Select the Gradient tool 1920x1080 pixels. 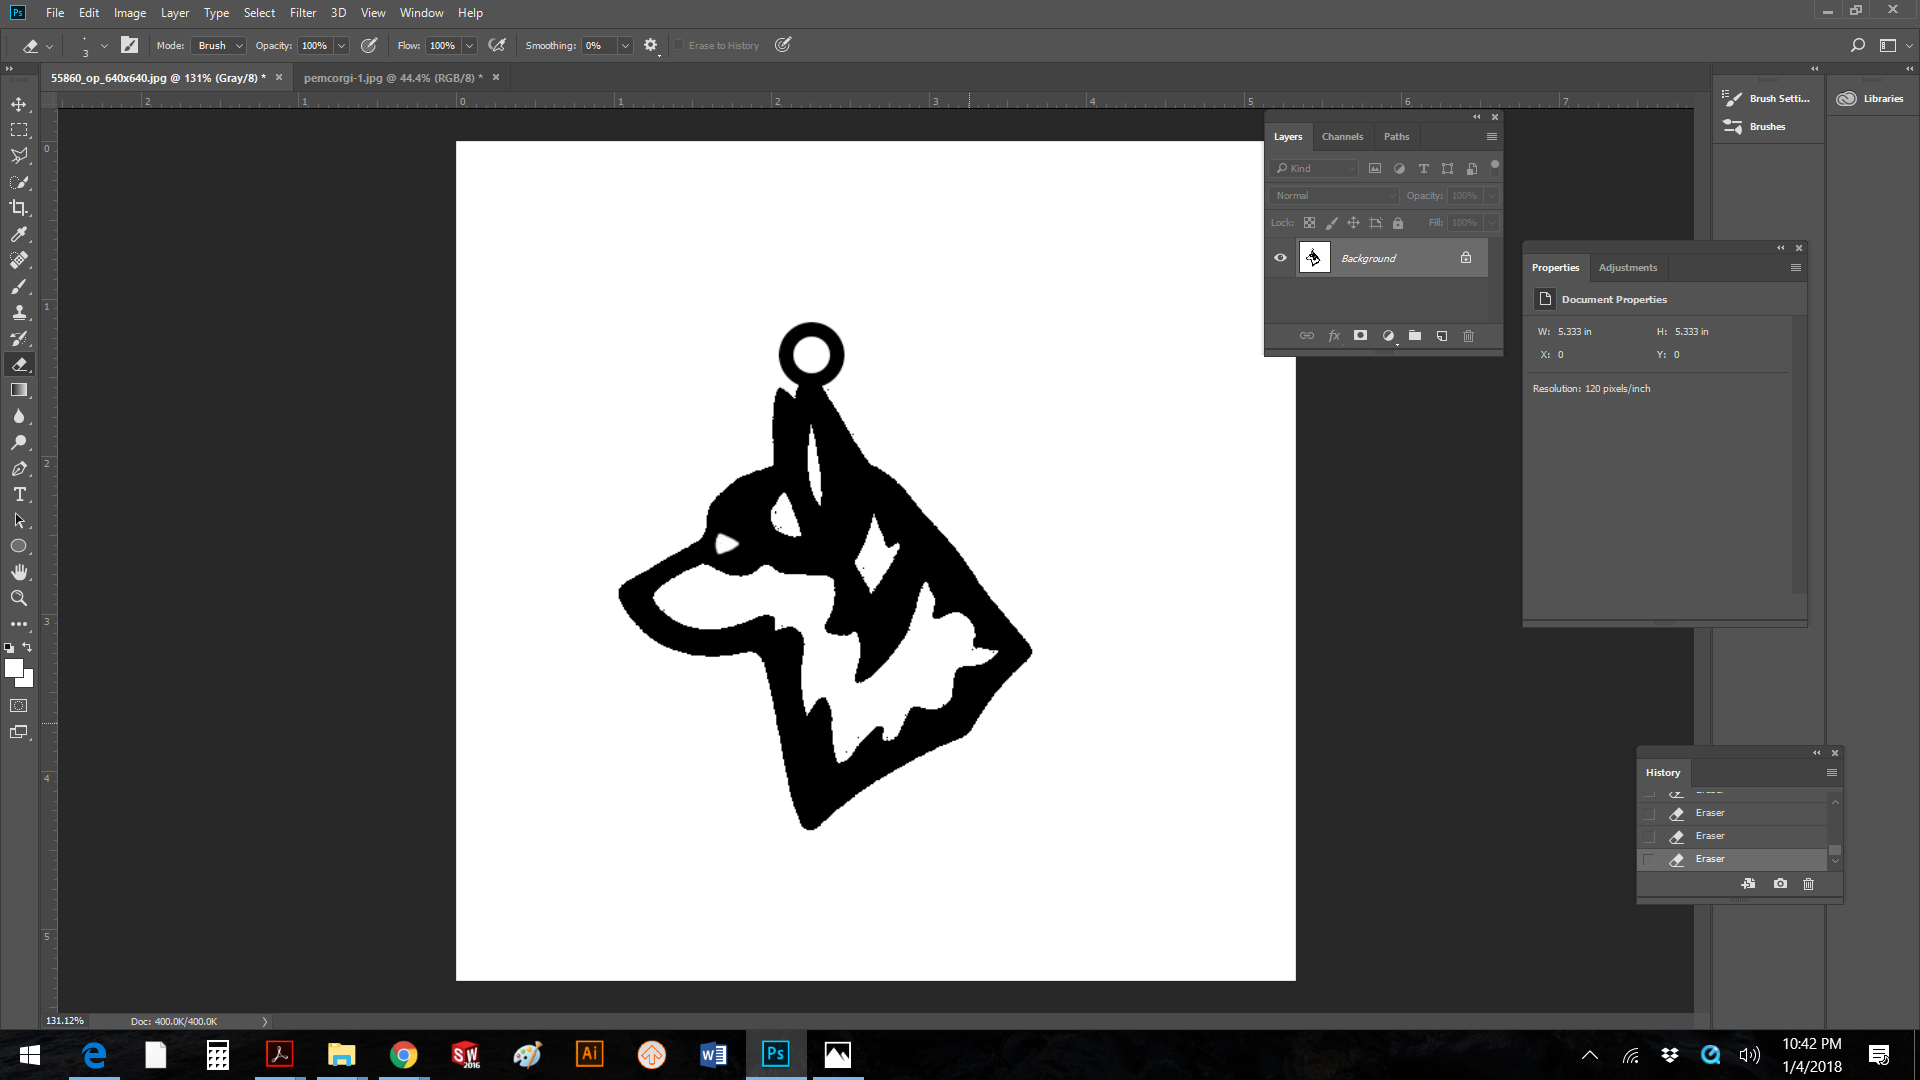(19, 390)
